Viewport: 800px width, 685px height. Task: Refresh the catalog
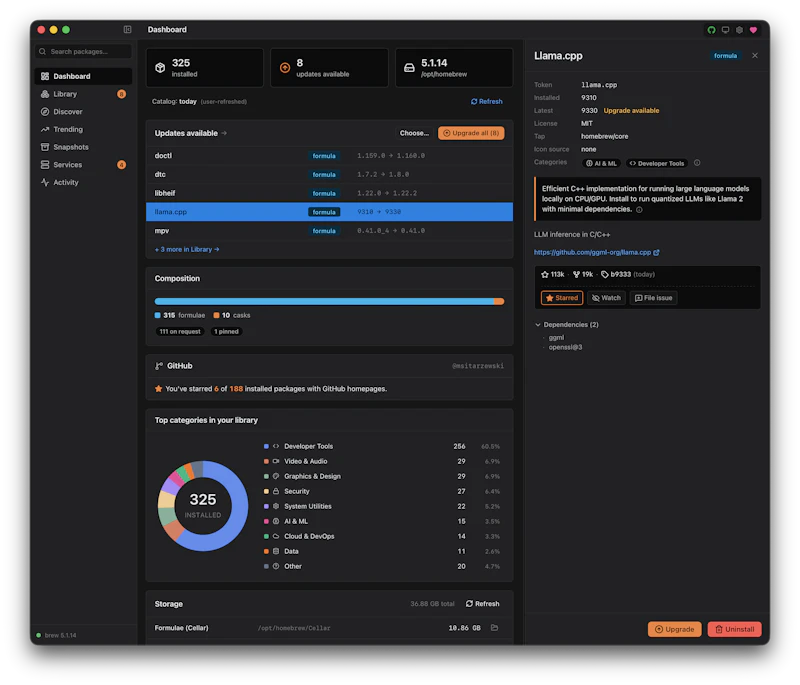coord(486,102)
